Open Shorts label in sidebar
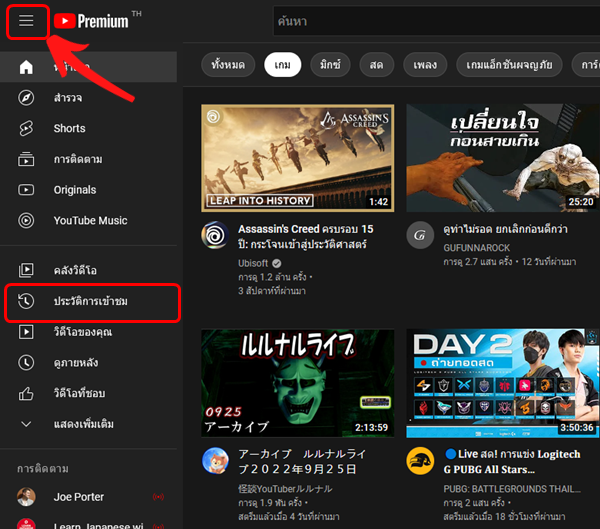Screen dimensions: 600x529 point(69,128)
